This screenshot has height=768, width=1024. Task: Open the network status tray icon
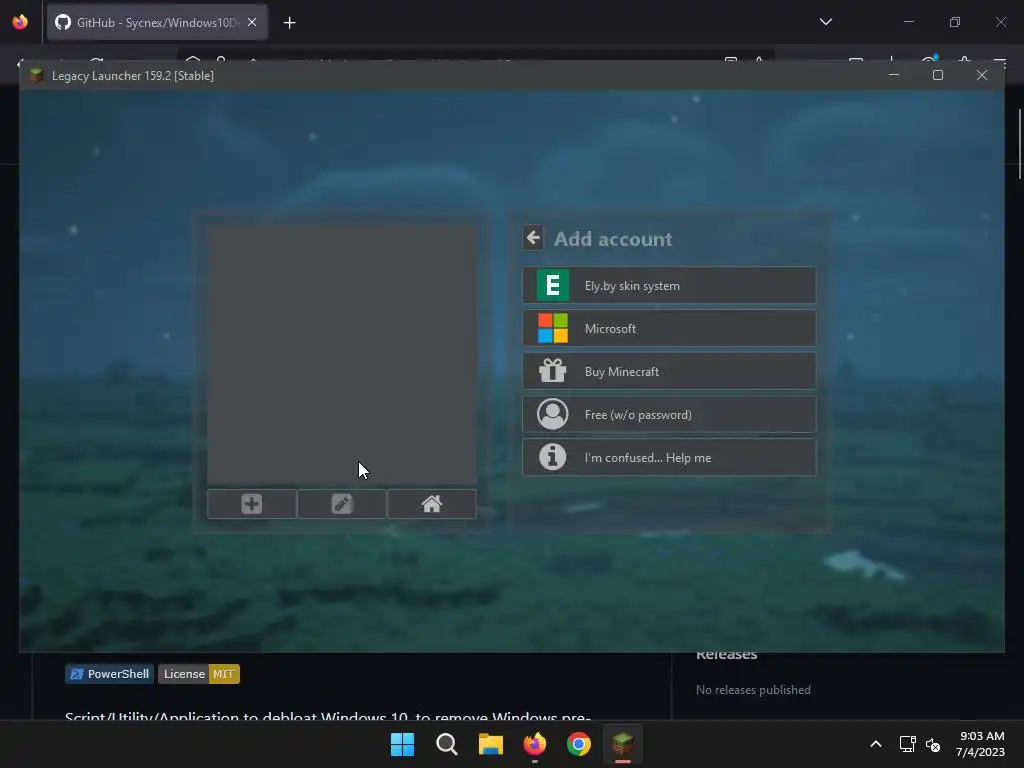907,744
